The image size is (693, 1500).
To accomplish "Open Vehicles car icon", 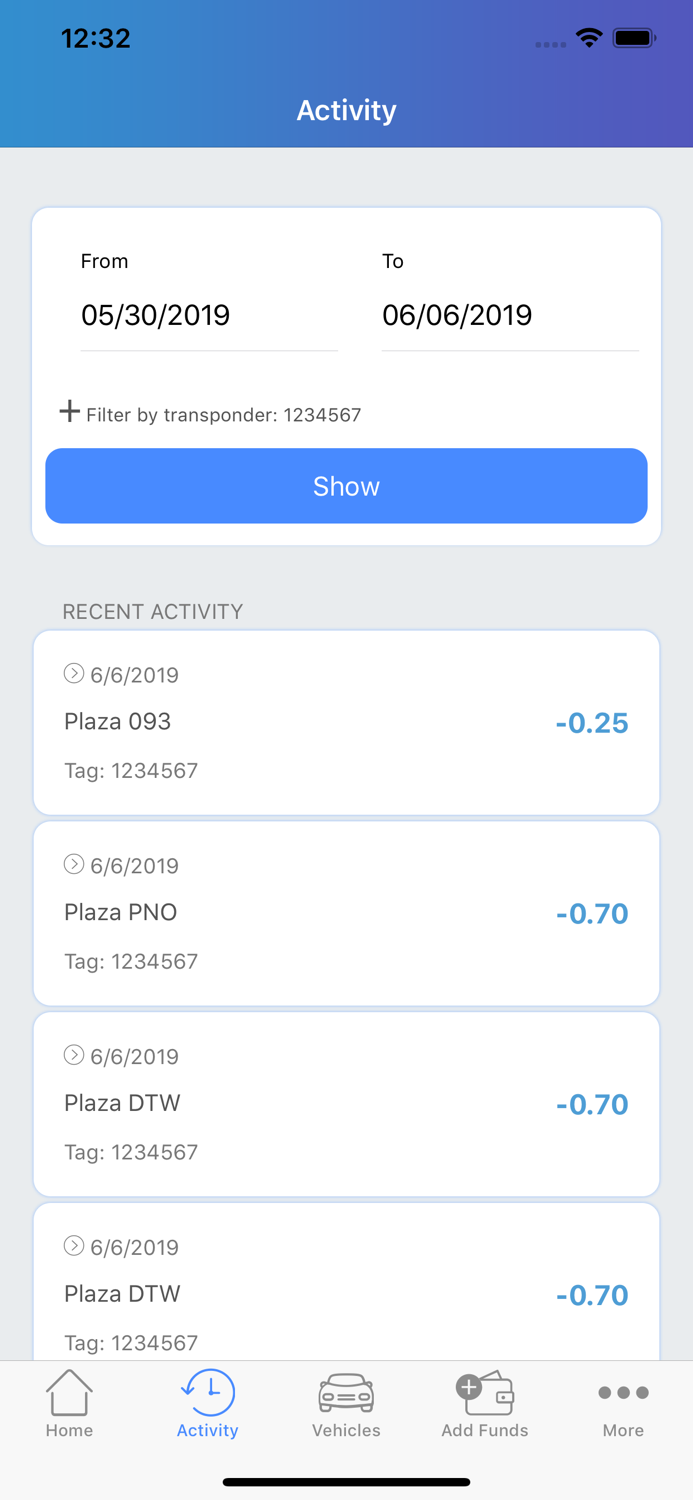I will tap(346, 1392).
